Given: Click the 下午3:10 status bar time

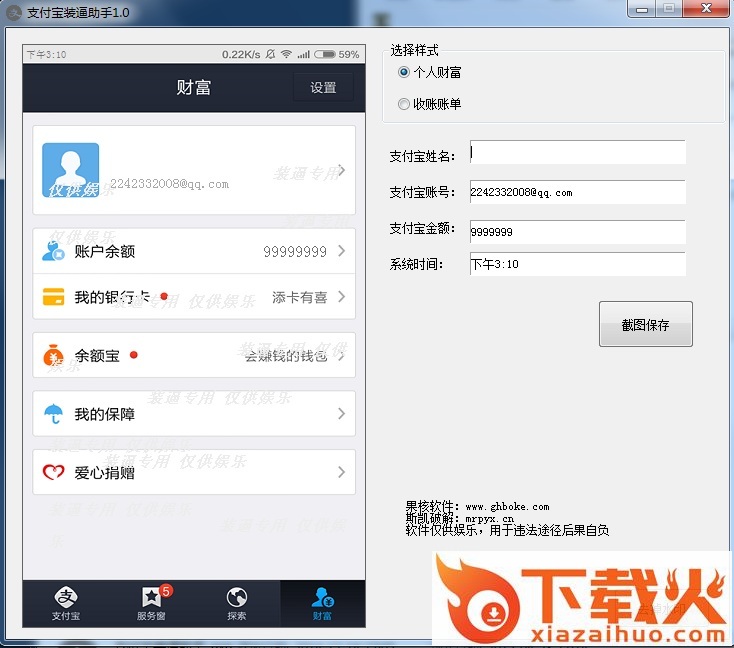Looking at the screenshot, I should (46, 54).
